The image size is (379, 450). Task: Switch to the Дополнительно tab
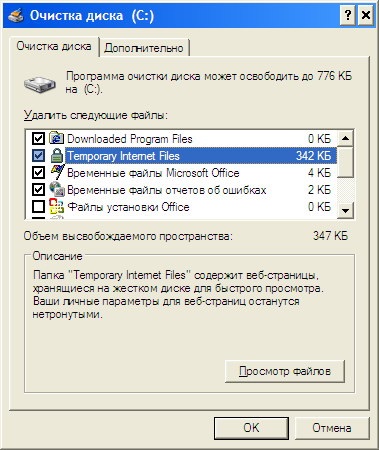tap(144, 48)
